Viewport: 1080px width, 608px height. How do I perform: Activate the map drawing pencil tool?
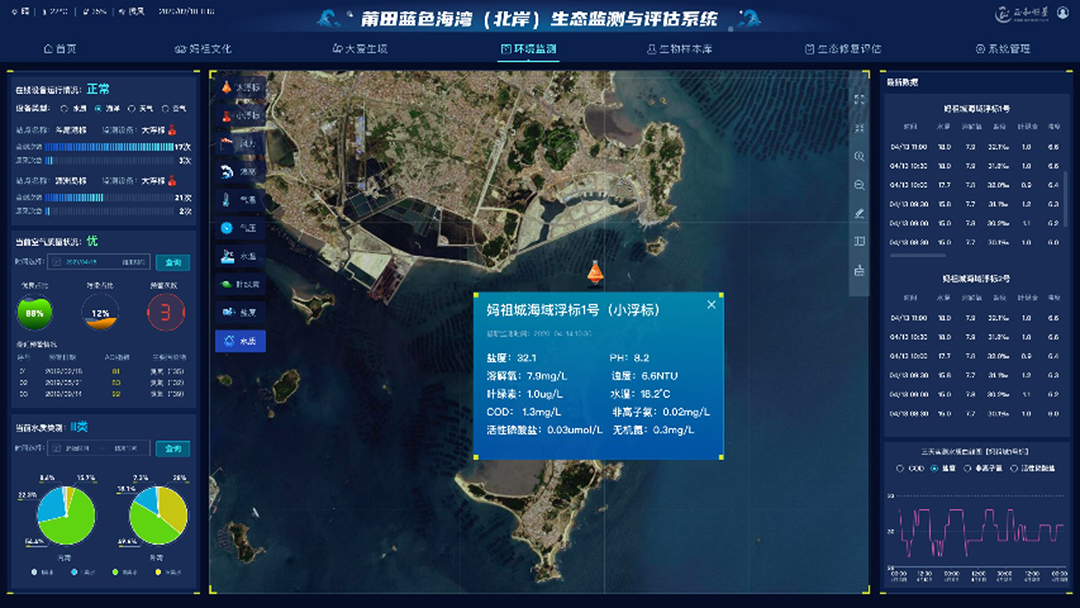[859, 213]
